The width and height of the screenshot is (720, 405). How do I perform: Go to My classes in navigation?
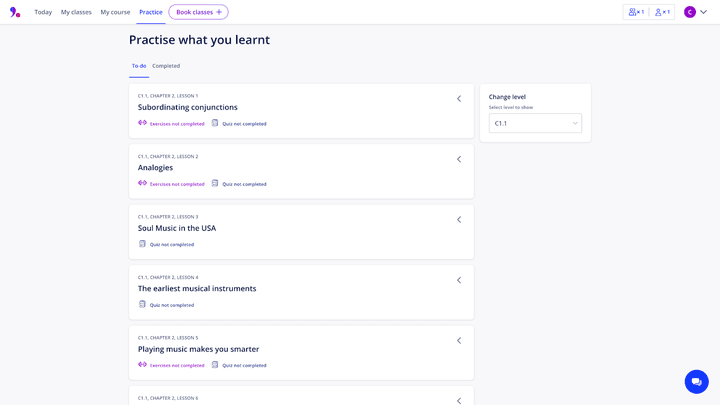point(76,12)
